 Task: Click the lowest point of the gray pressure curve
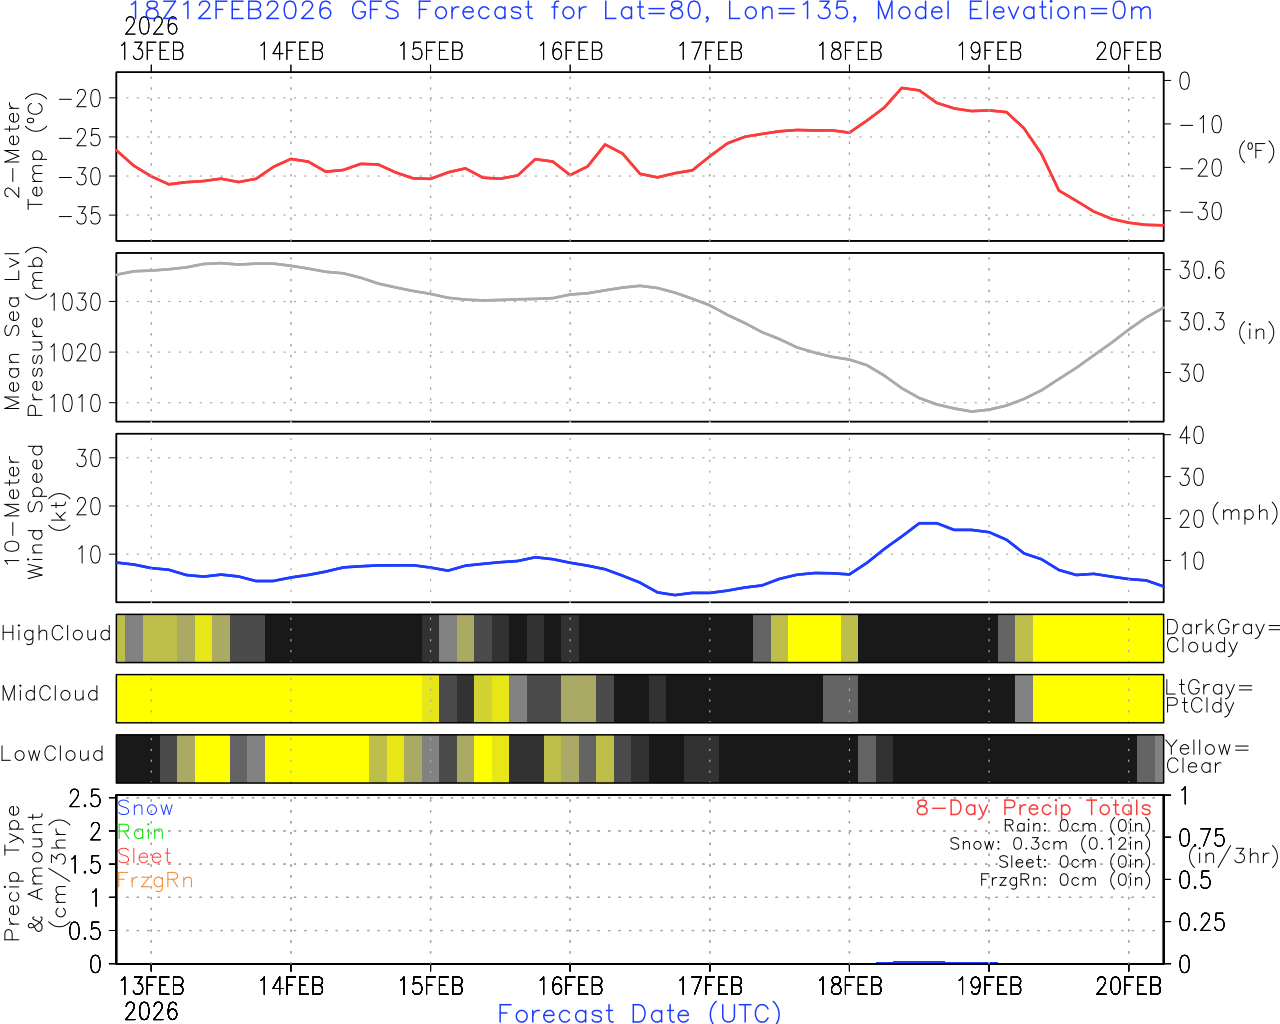pyautogui.click(x=972, y=411)
